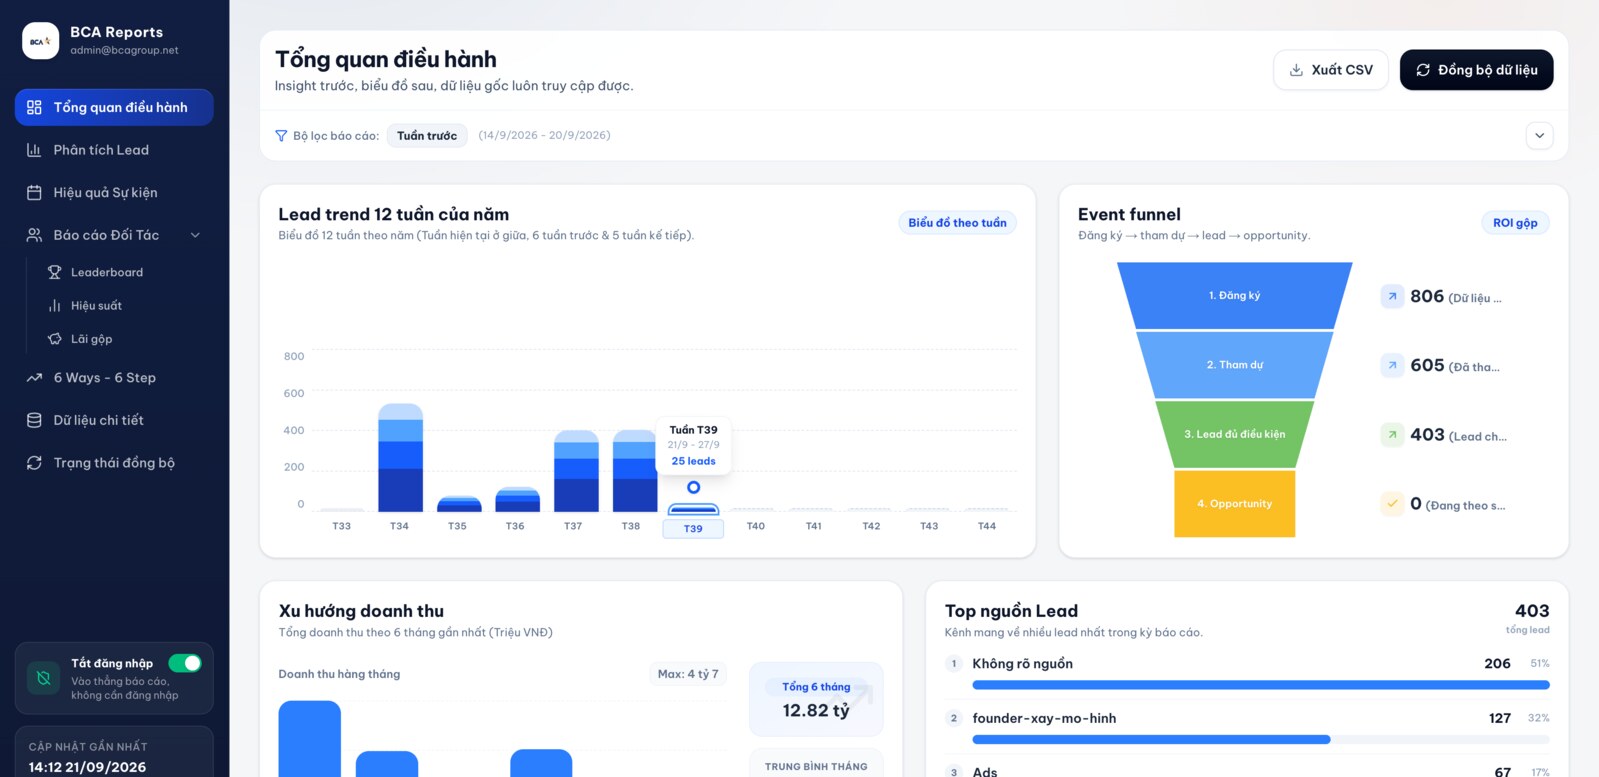Click the T37 bar in lead chart
This screenshot has width=1599, height=777.
coord(576,471)
